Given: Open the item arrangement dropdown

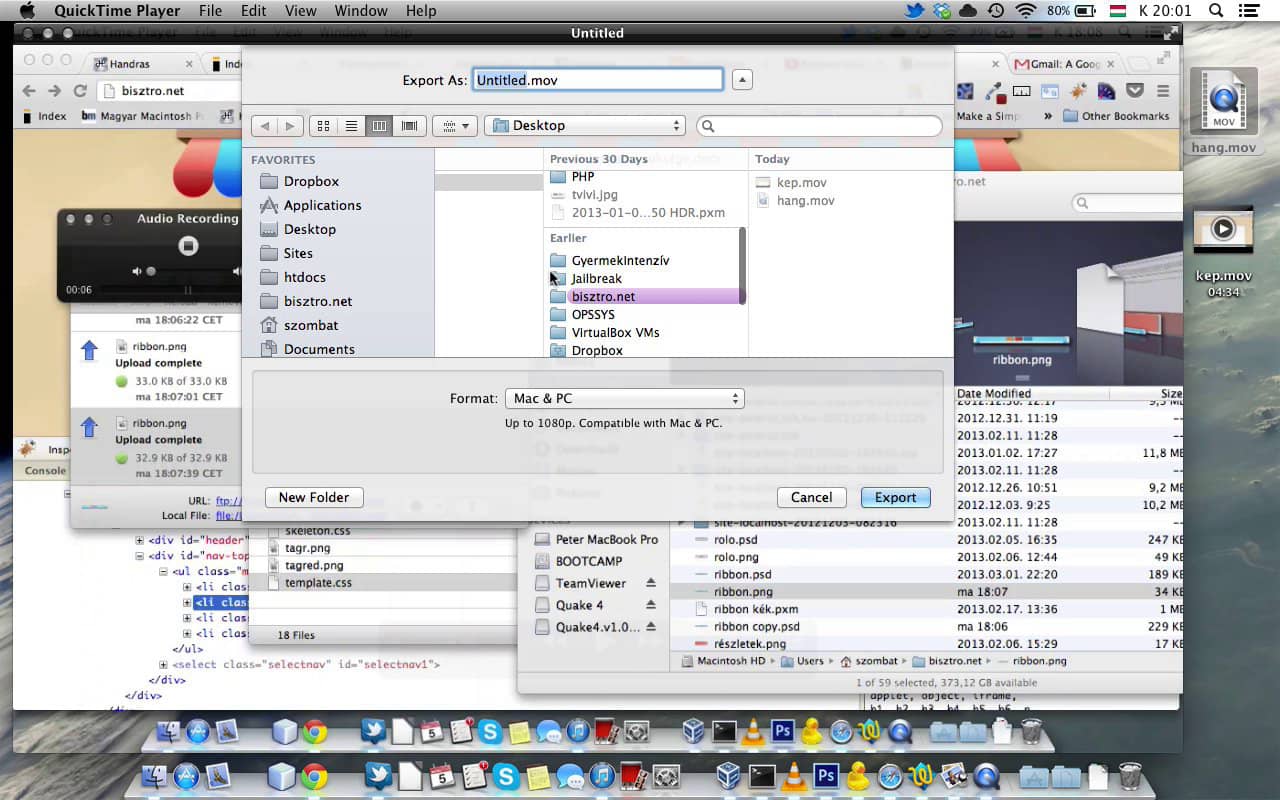Looking at the screenshot, I should click(x=454, y=126).
